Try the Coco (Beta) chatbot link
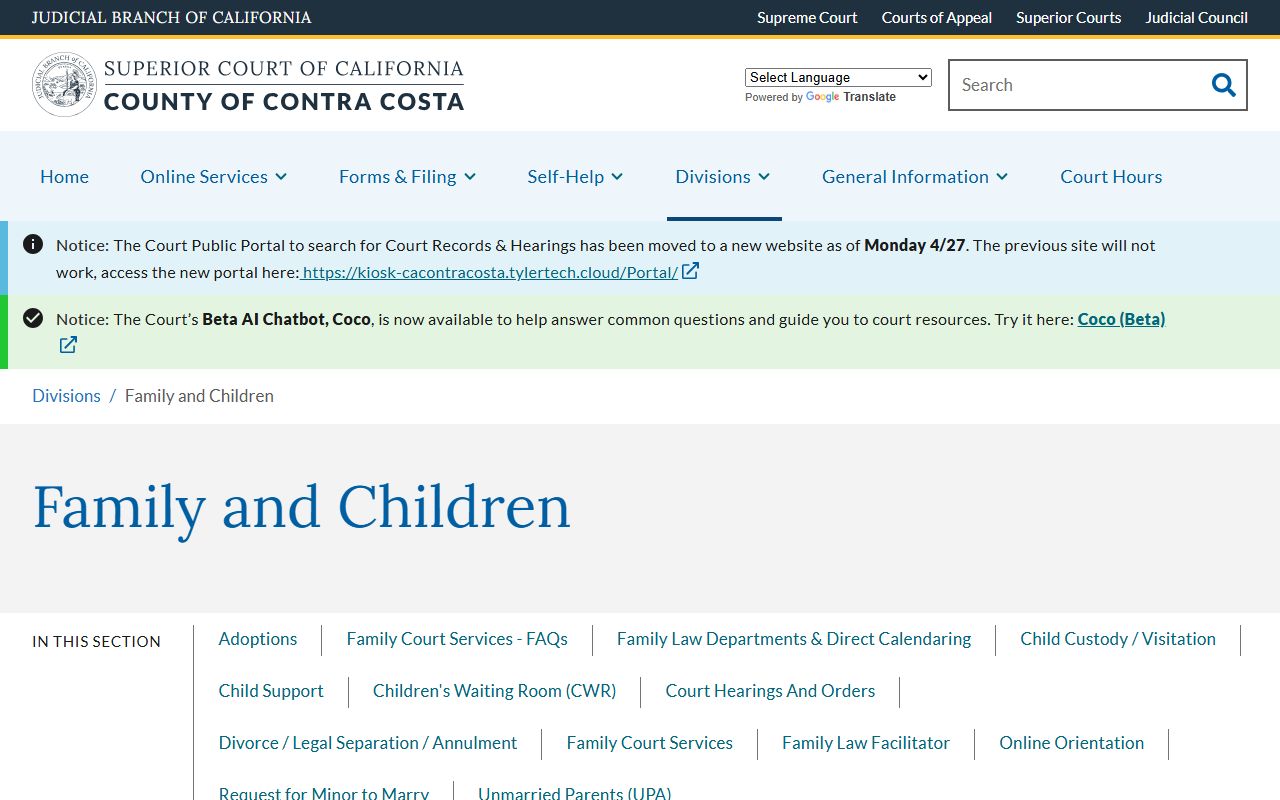The image size is (1280, 800). pyautogui.click(x=1121, y=319)
